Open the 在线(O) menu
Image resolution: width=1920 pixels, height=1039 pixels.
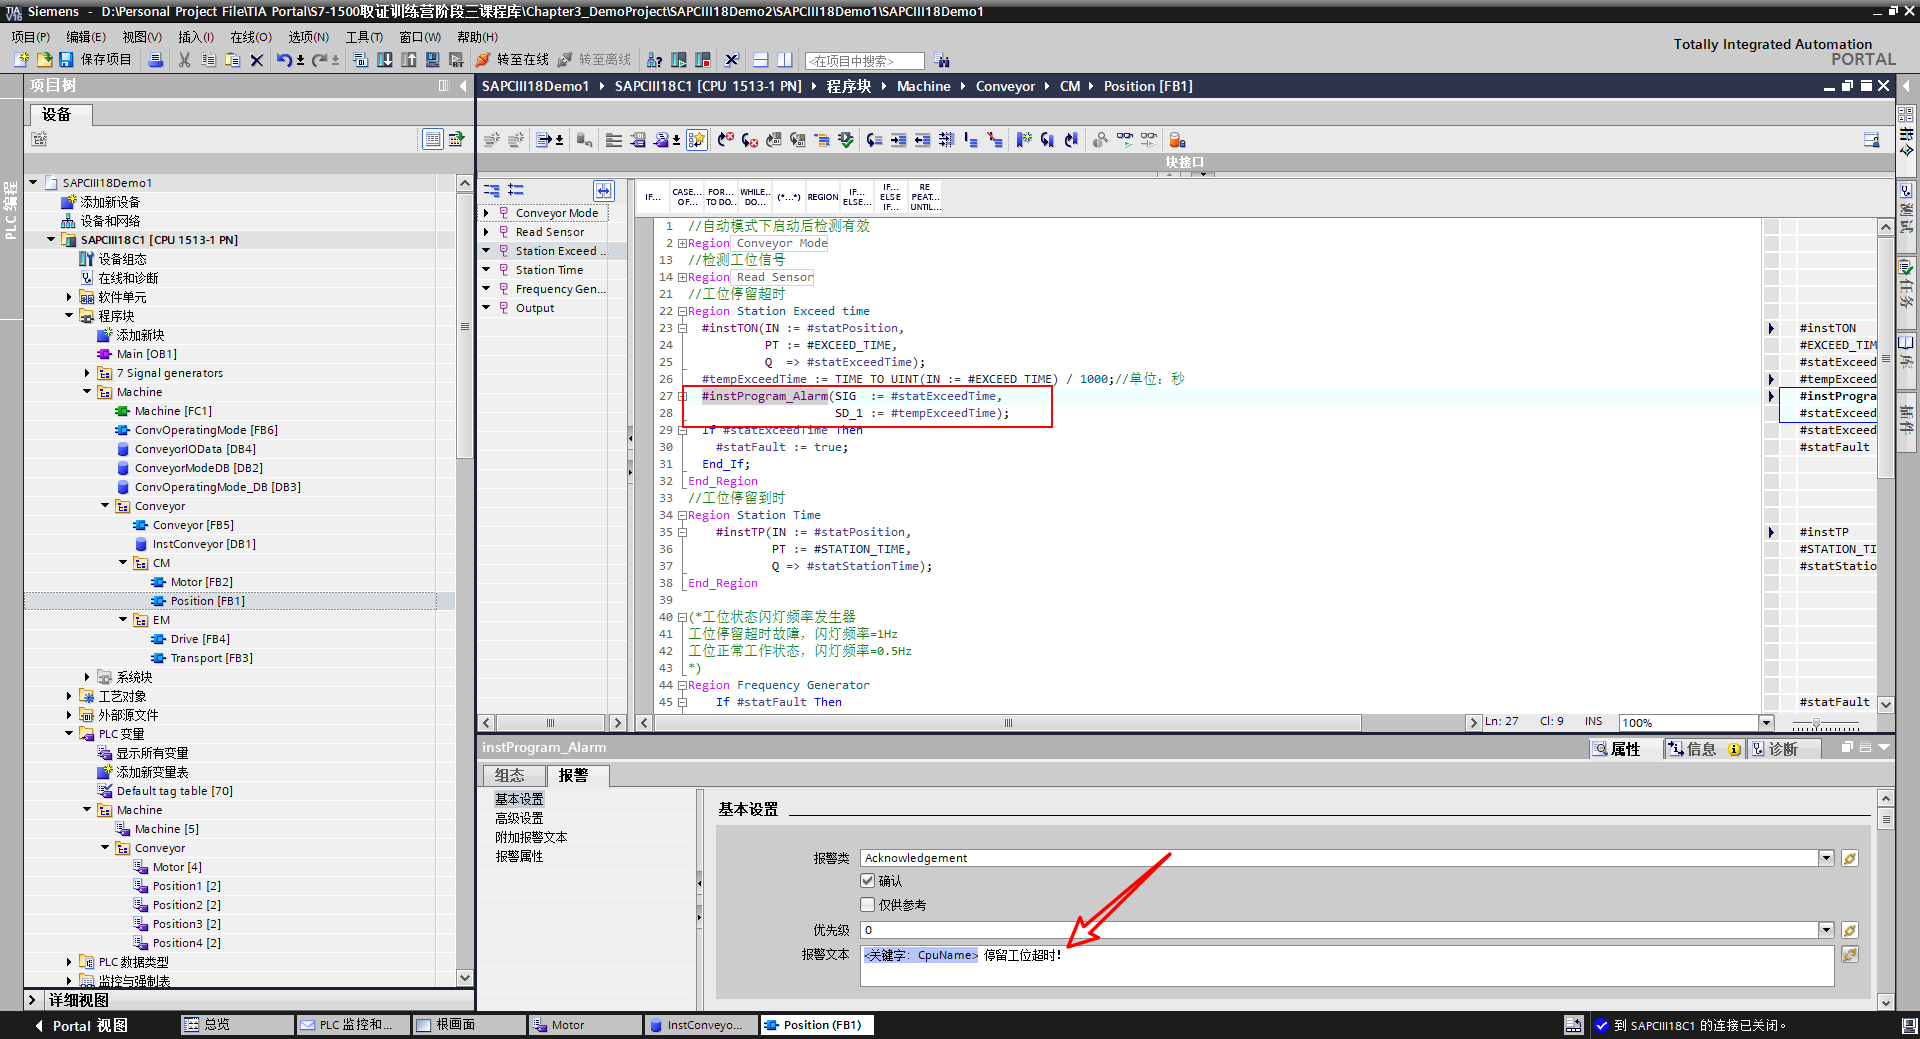[250, 37]
